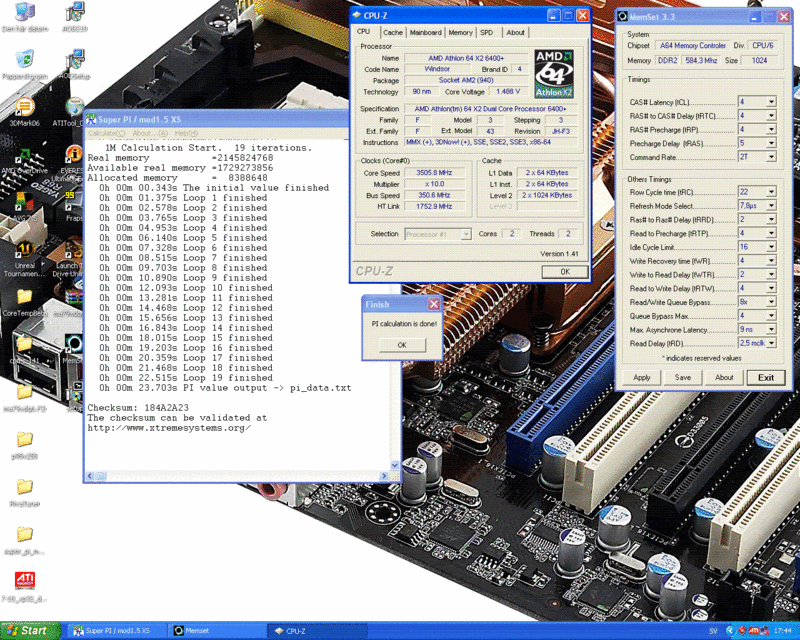Viewport: 800px width, 640px height.
Task: Open the CAS# Latency (tCL) dropdown
Action: pyautogui.click(x=771, y=102)
